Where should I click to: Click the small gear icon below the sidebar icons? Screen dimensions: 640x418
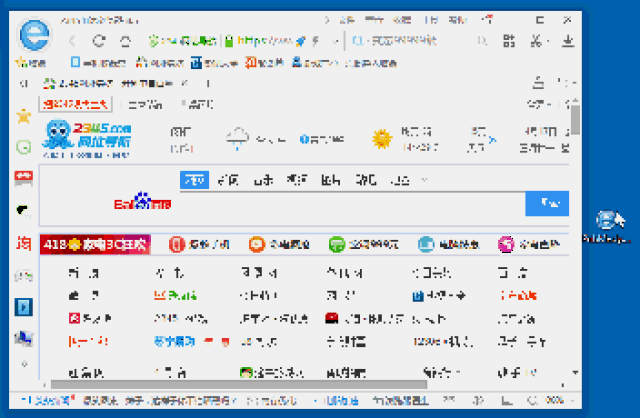tap(24, 363)
